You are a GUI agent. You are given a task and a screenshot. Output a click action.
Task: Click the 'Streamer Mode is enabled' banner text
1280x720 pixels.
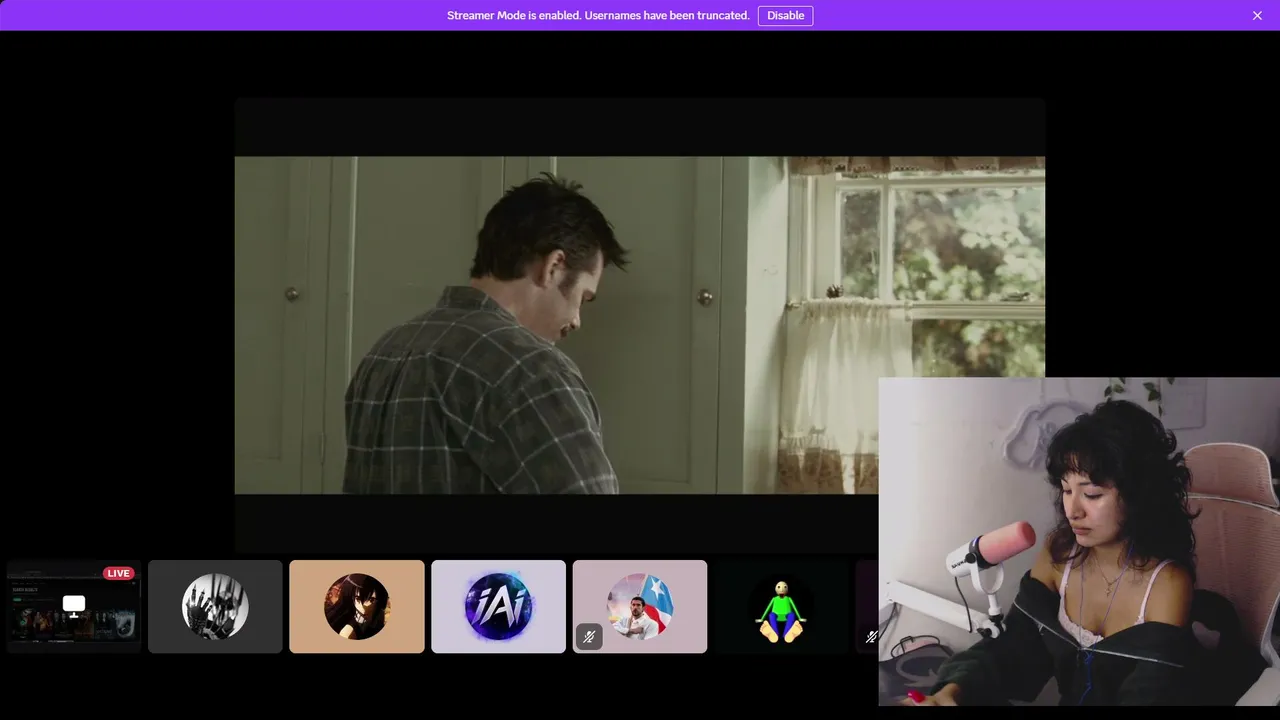[x=598, y=15]
